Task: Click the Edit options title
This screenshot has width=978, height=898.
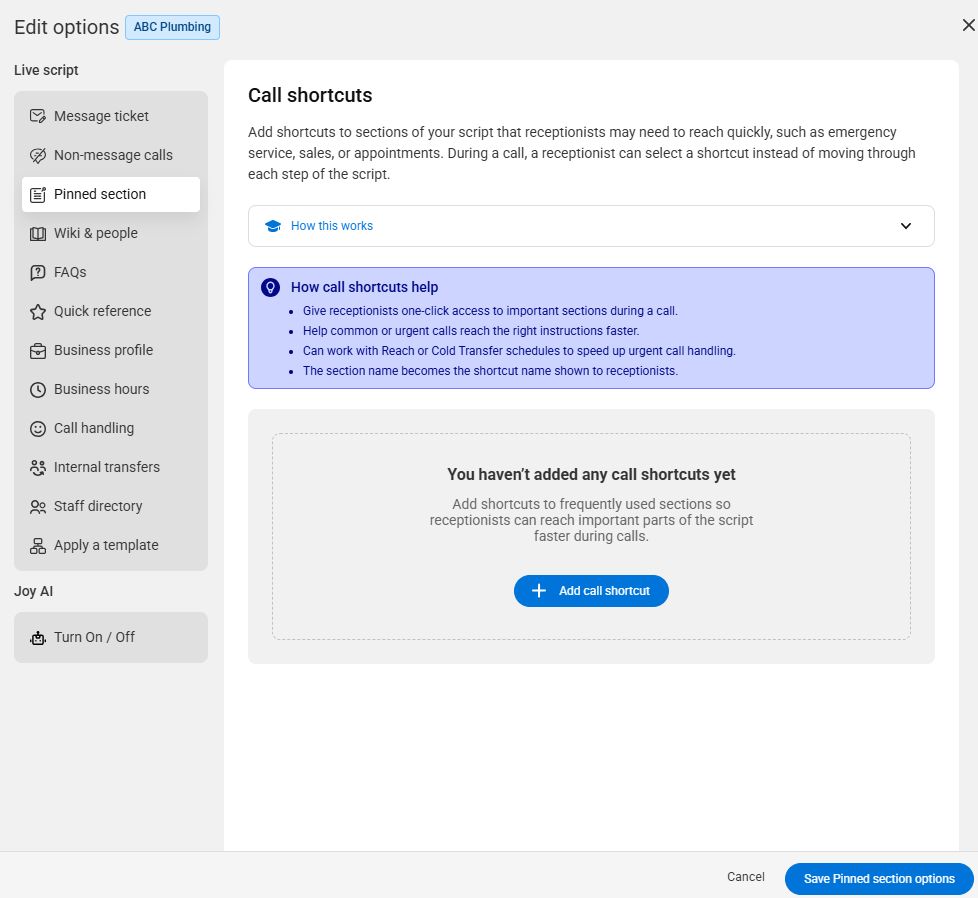Action: tap(67, 27)
